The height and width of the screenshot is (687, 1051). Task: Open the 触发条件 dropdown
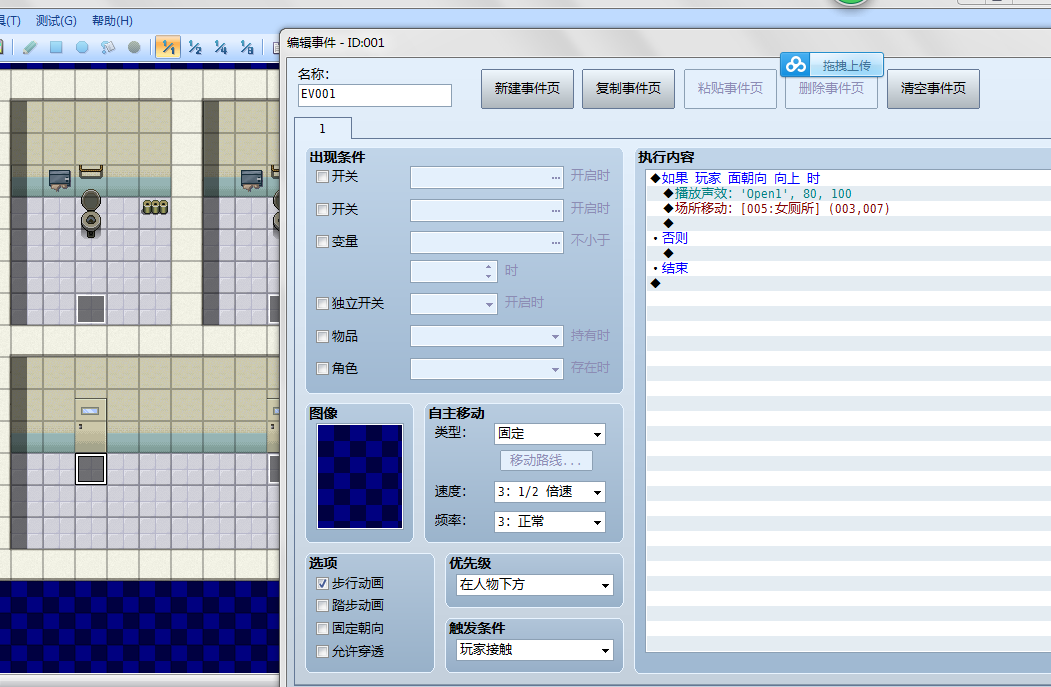click(x=534, y=649)
